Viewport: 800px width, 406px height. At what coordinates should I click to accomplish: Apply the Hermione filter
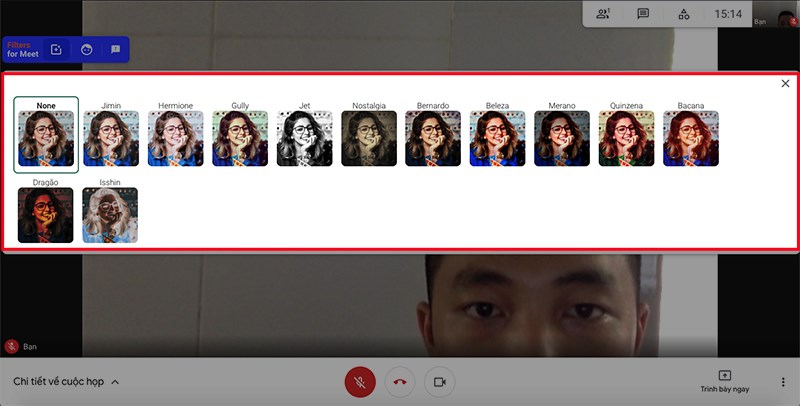pos(176,138)
